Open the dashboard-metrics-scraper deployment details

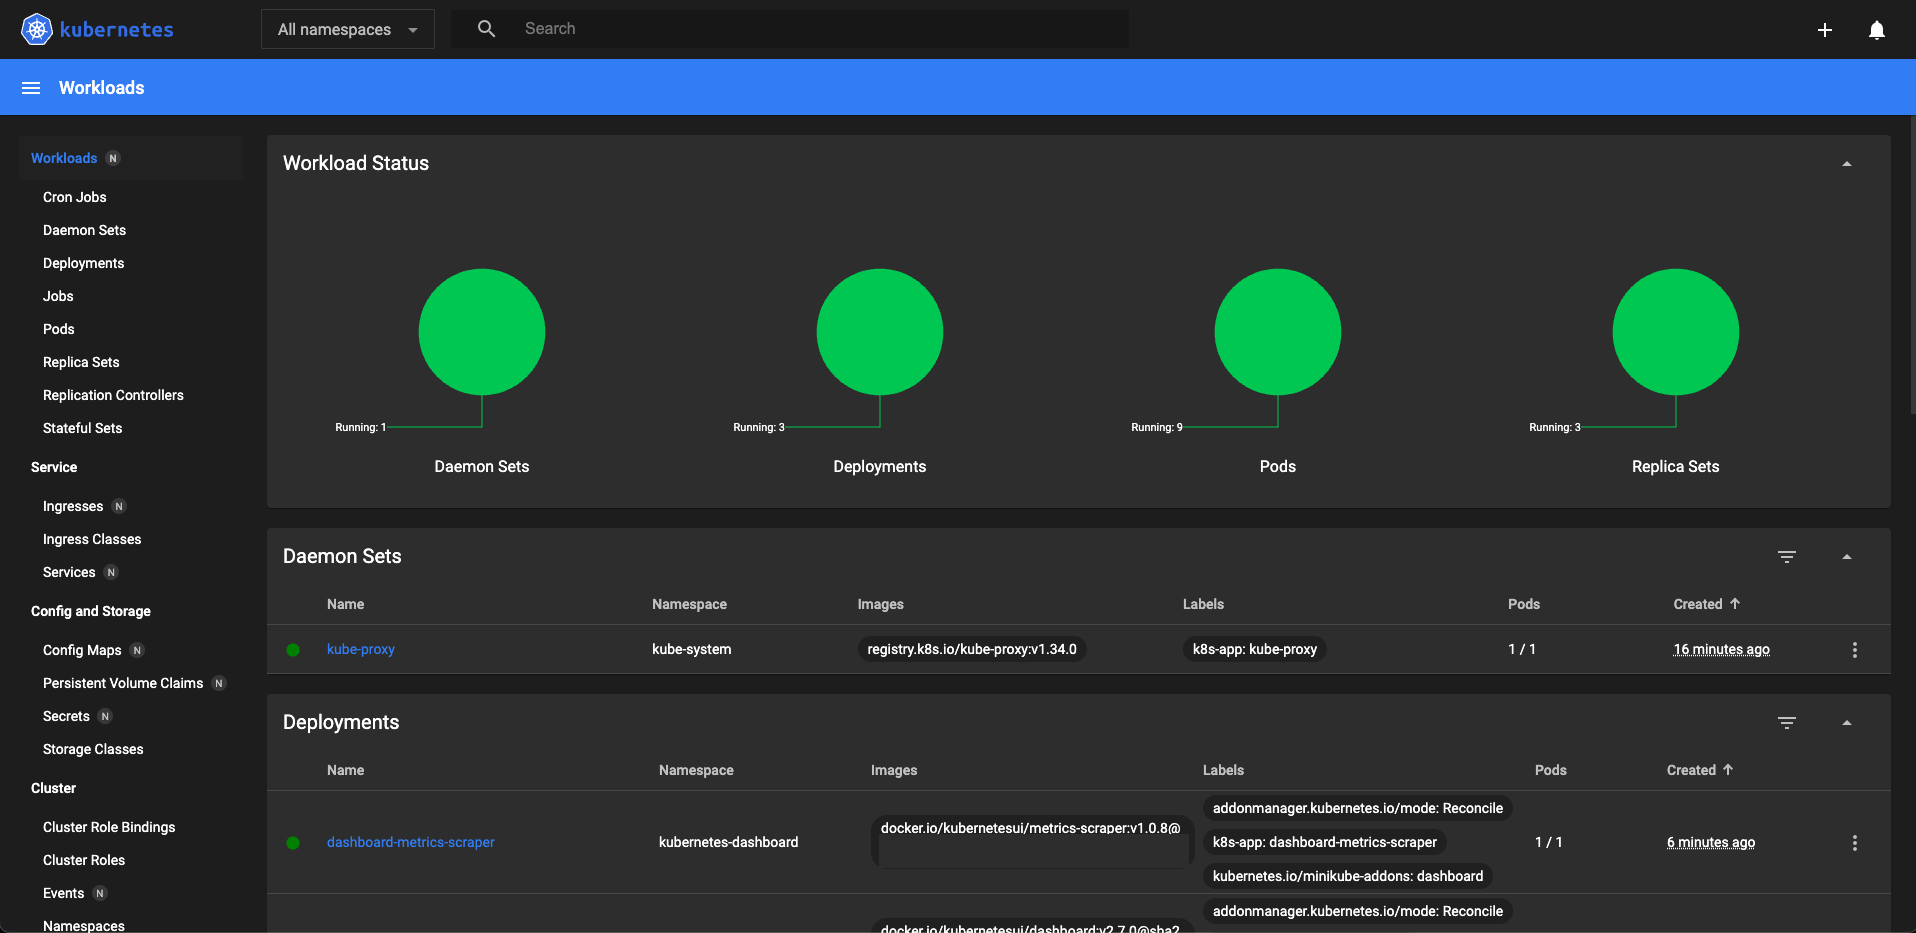point(411,842)
